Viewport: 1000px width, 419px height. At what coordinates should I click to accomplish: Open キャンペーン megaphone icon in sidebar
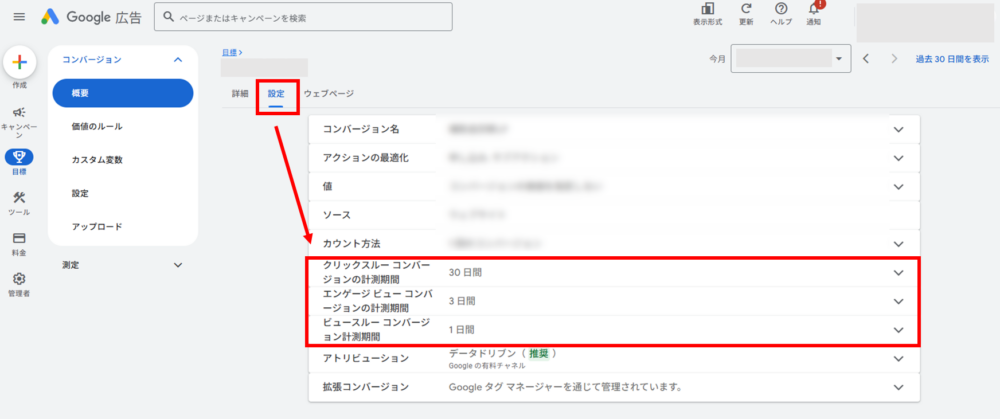[20, 113]
